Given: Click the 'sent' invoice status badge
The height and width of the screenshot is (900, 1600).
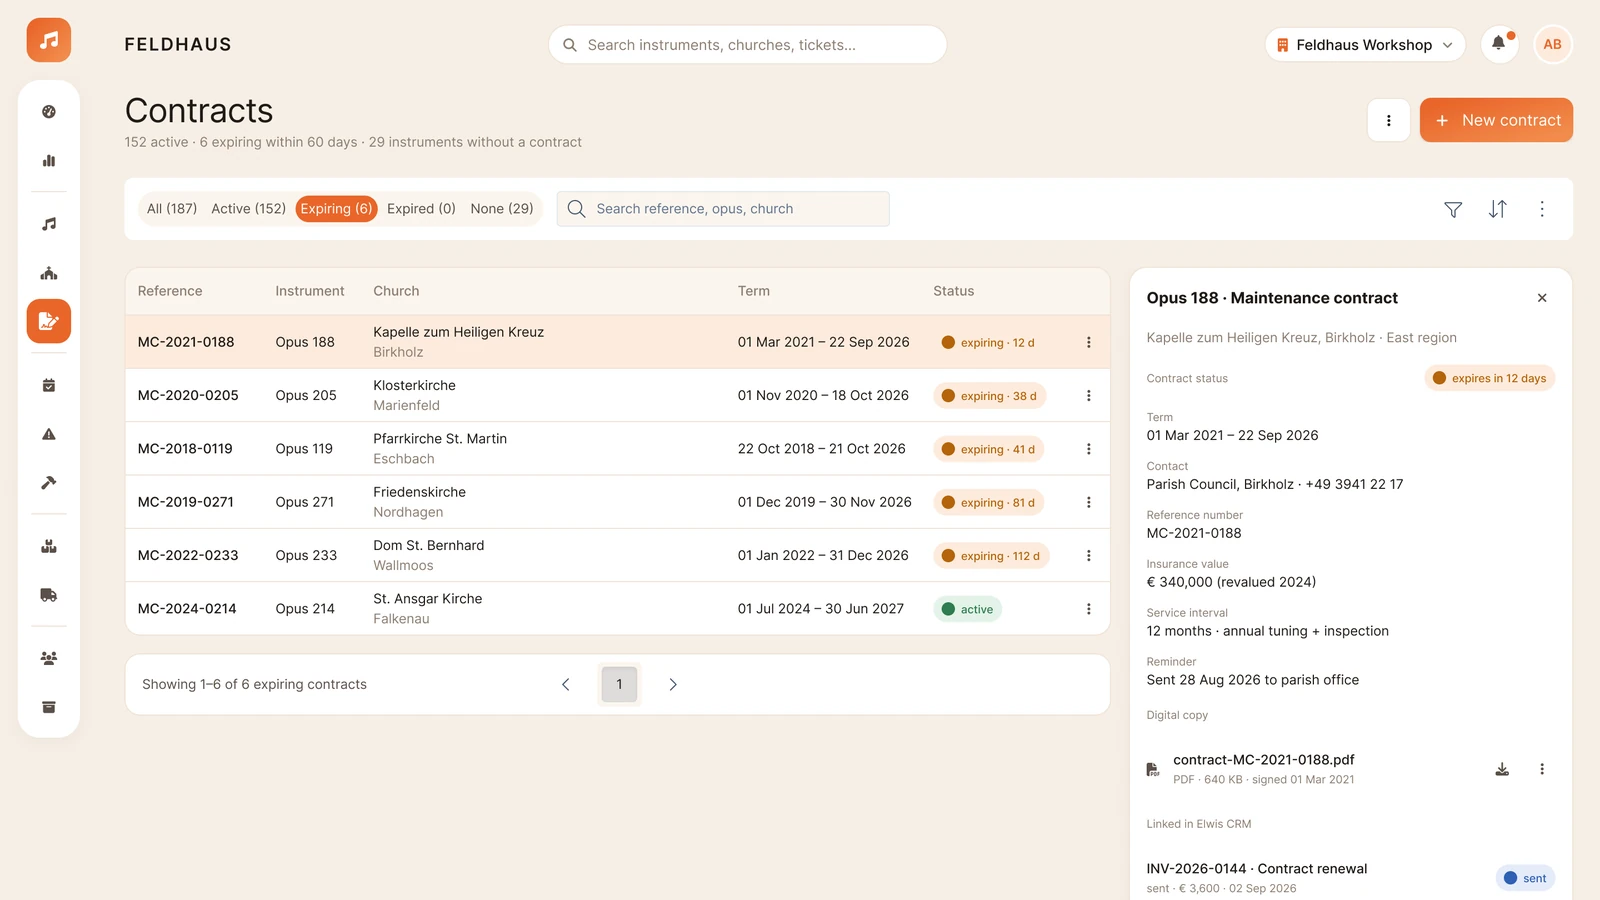Looking at the screenshot, I should click(x=1525, y=878).
